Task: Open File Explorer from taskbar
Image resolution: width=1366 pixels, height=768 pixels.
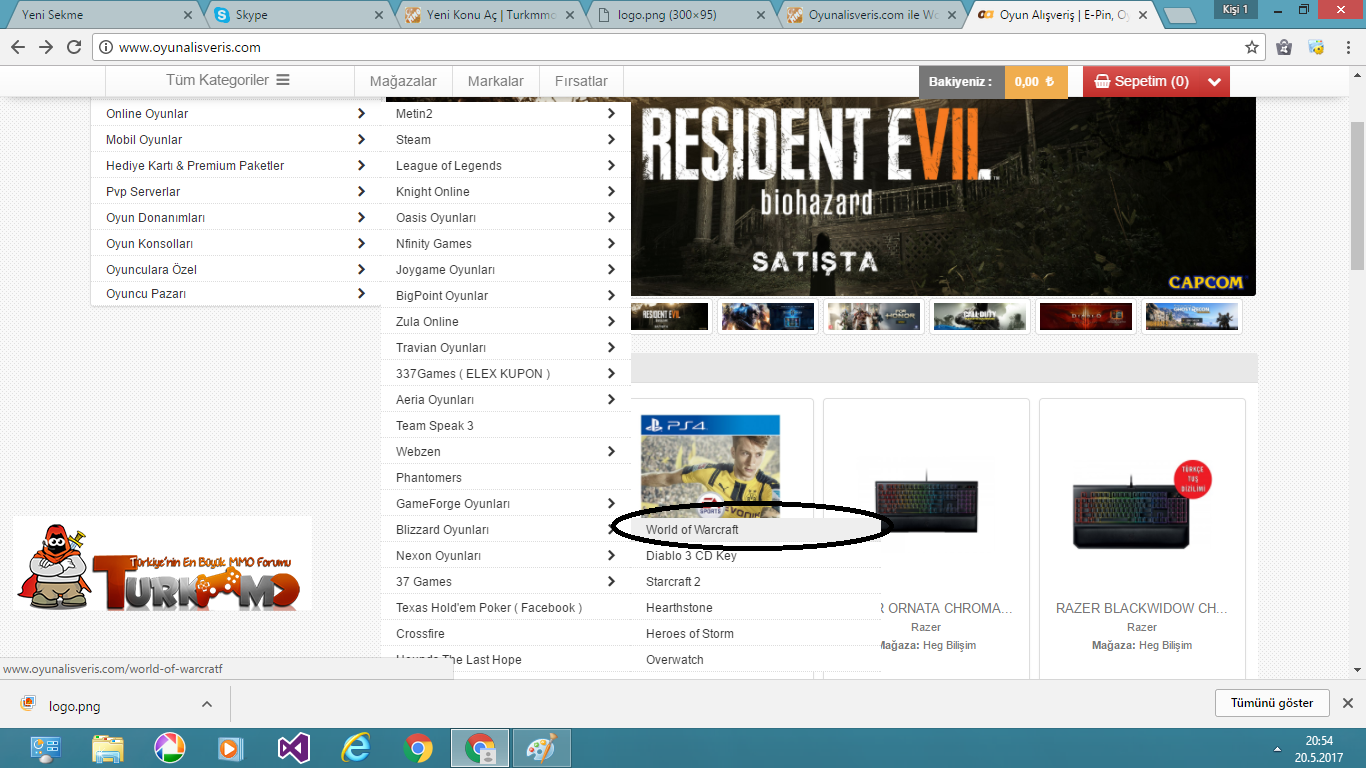Action: (107, 748)
